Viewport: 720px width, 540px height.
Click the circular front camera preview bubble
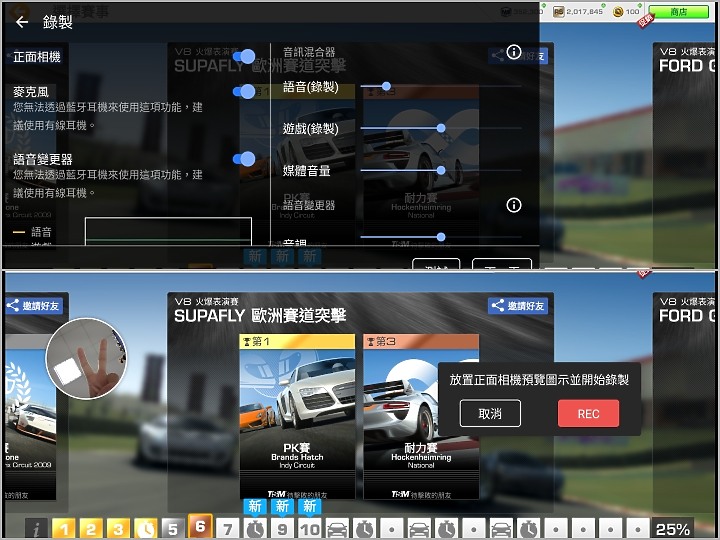point(86,358)
